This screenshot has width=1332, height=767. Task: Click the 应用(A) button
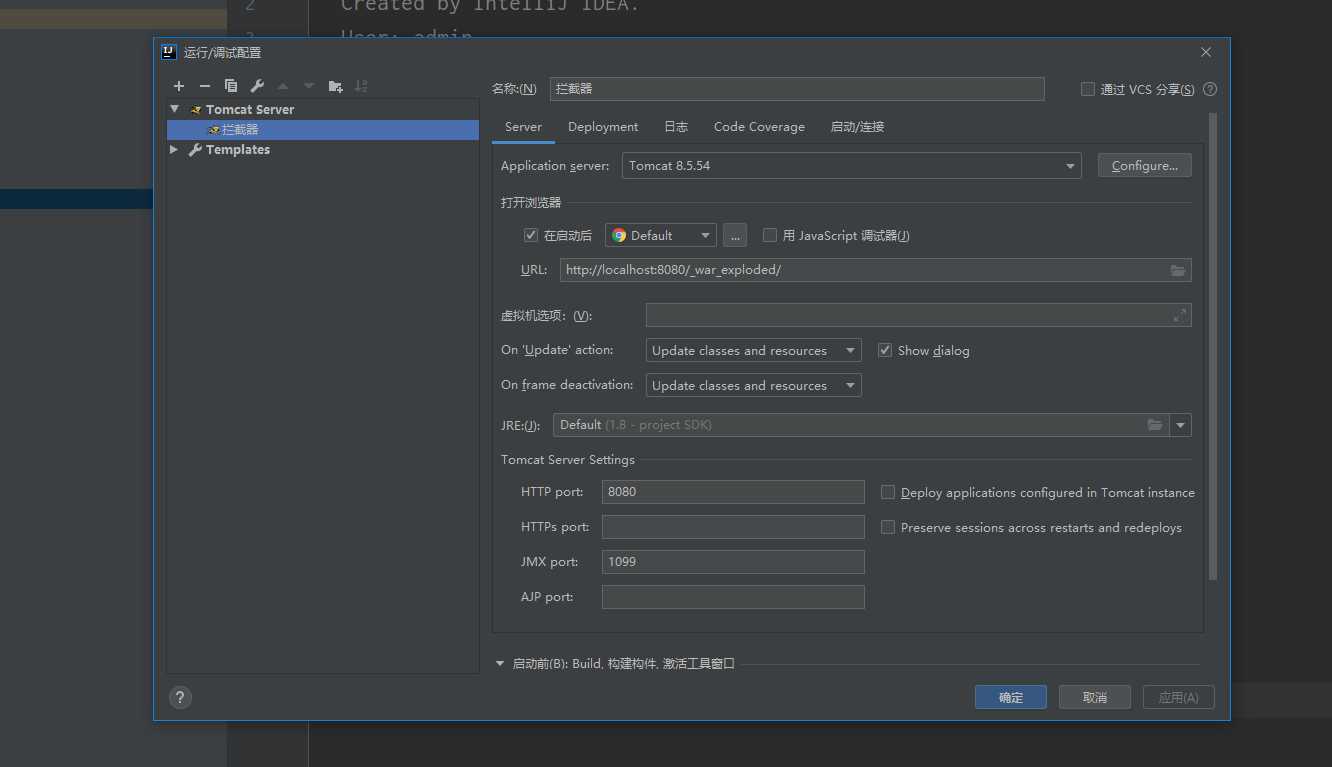point(1178,697)
